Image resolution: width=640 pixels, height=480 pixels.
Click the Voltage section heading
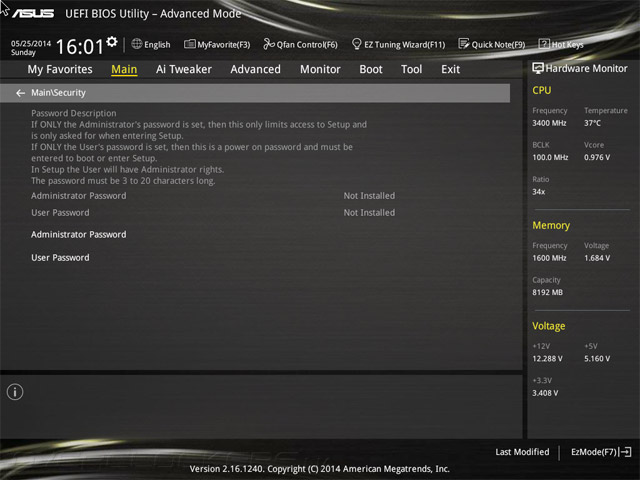(x=549, y=326)
